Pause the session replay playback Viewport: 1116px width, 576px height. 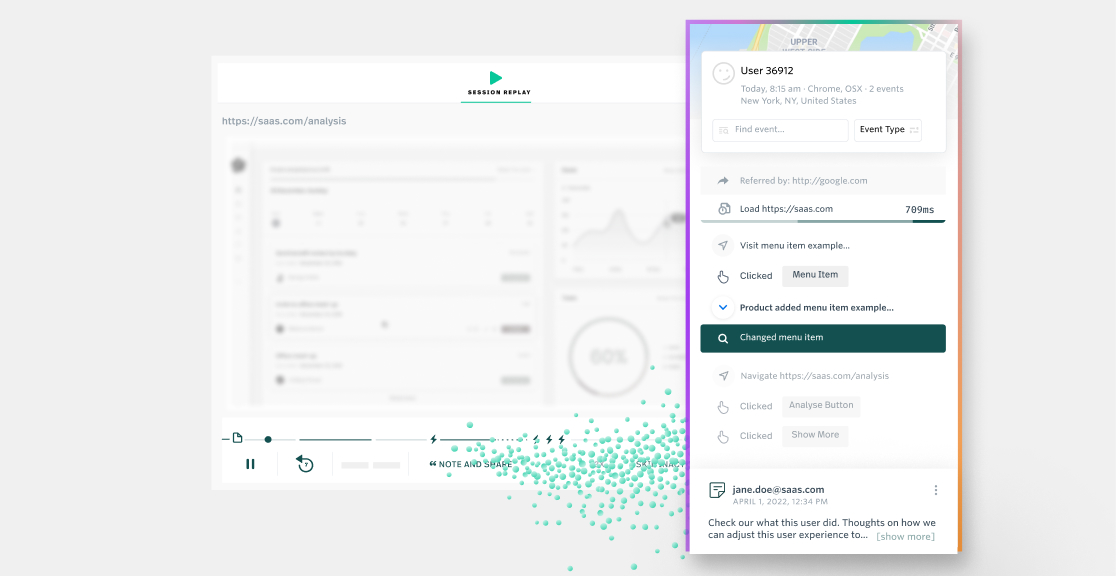click(250, 464)
